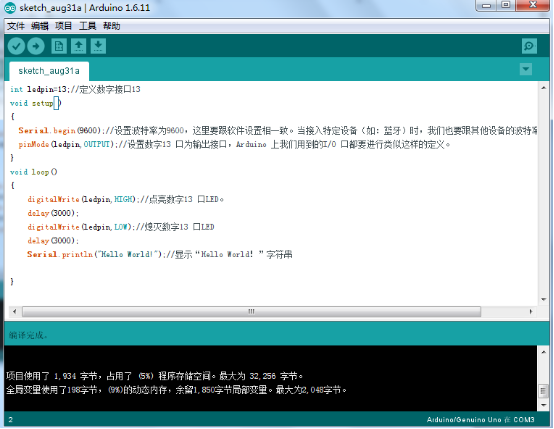Expand the tab options dropdown arrow
The image size is (554, 429).
[x=526, y=69]
